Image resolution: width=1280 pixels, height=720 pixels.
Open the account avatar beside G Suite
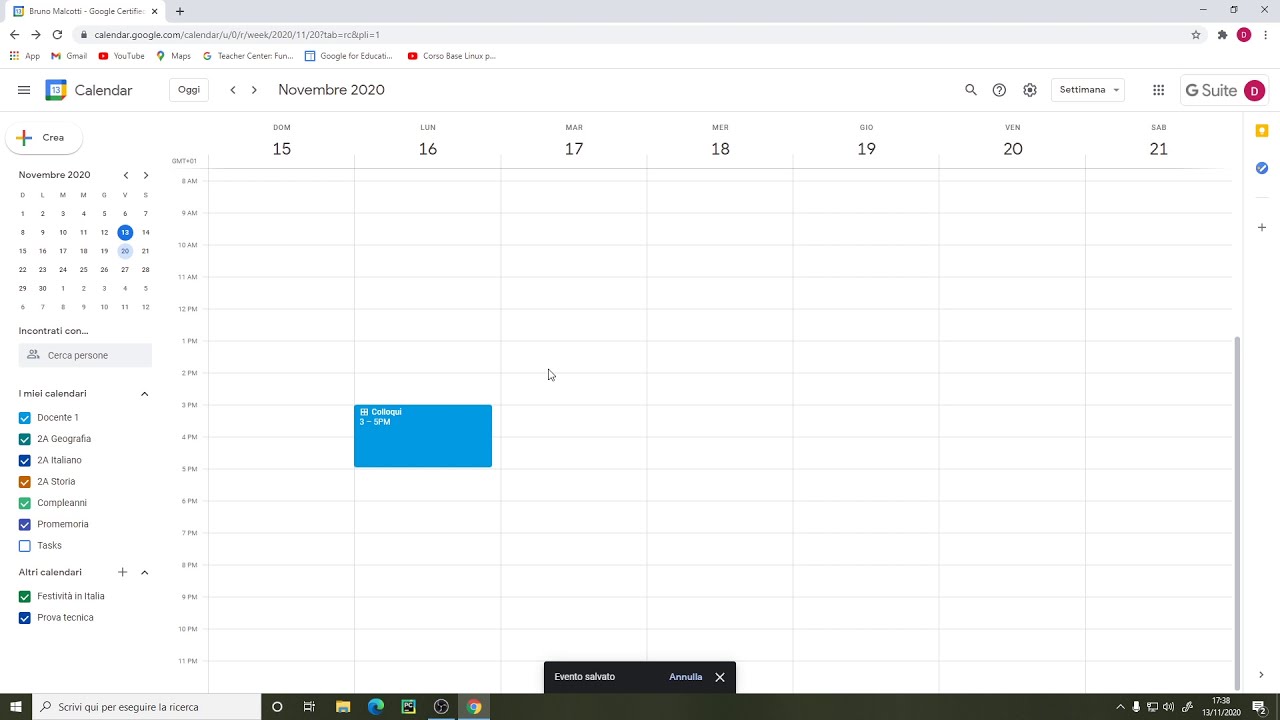[1254, 90]
